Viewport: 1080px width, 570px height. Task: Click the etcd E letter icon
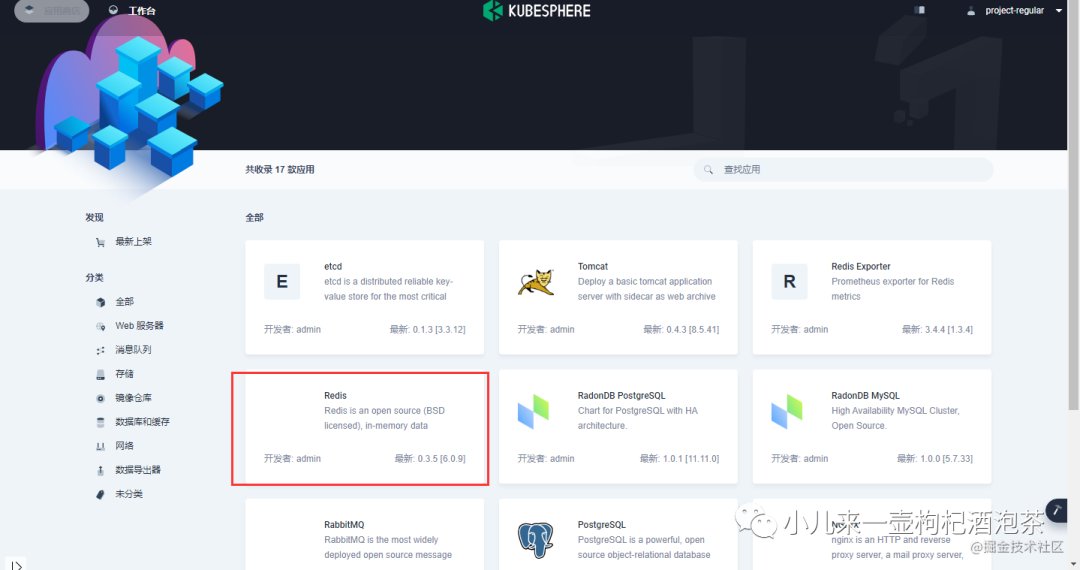282,282
